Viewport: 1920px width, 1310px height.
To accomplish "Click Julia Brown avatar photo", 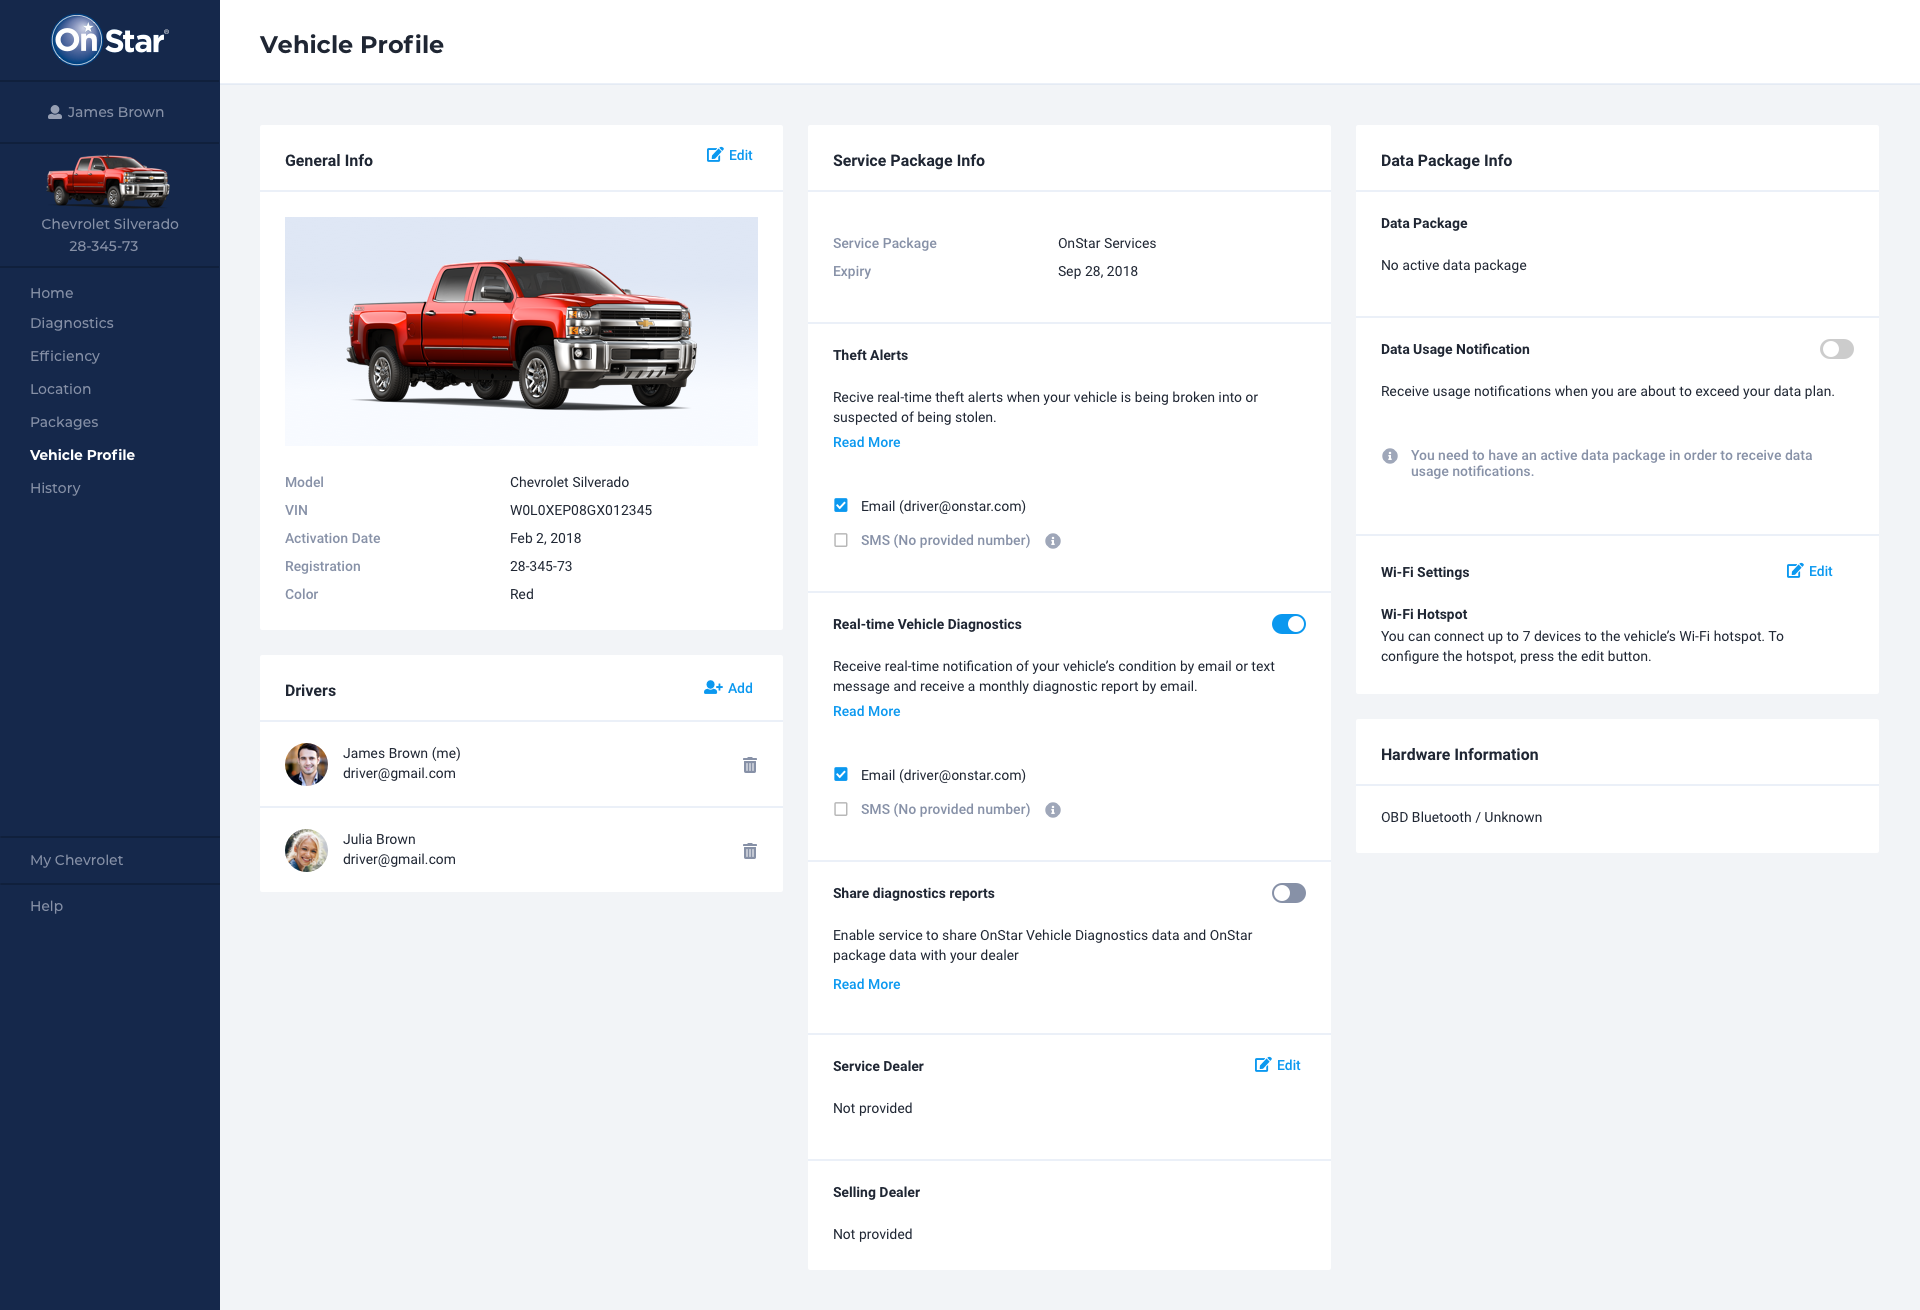I will coord(307,850).
